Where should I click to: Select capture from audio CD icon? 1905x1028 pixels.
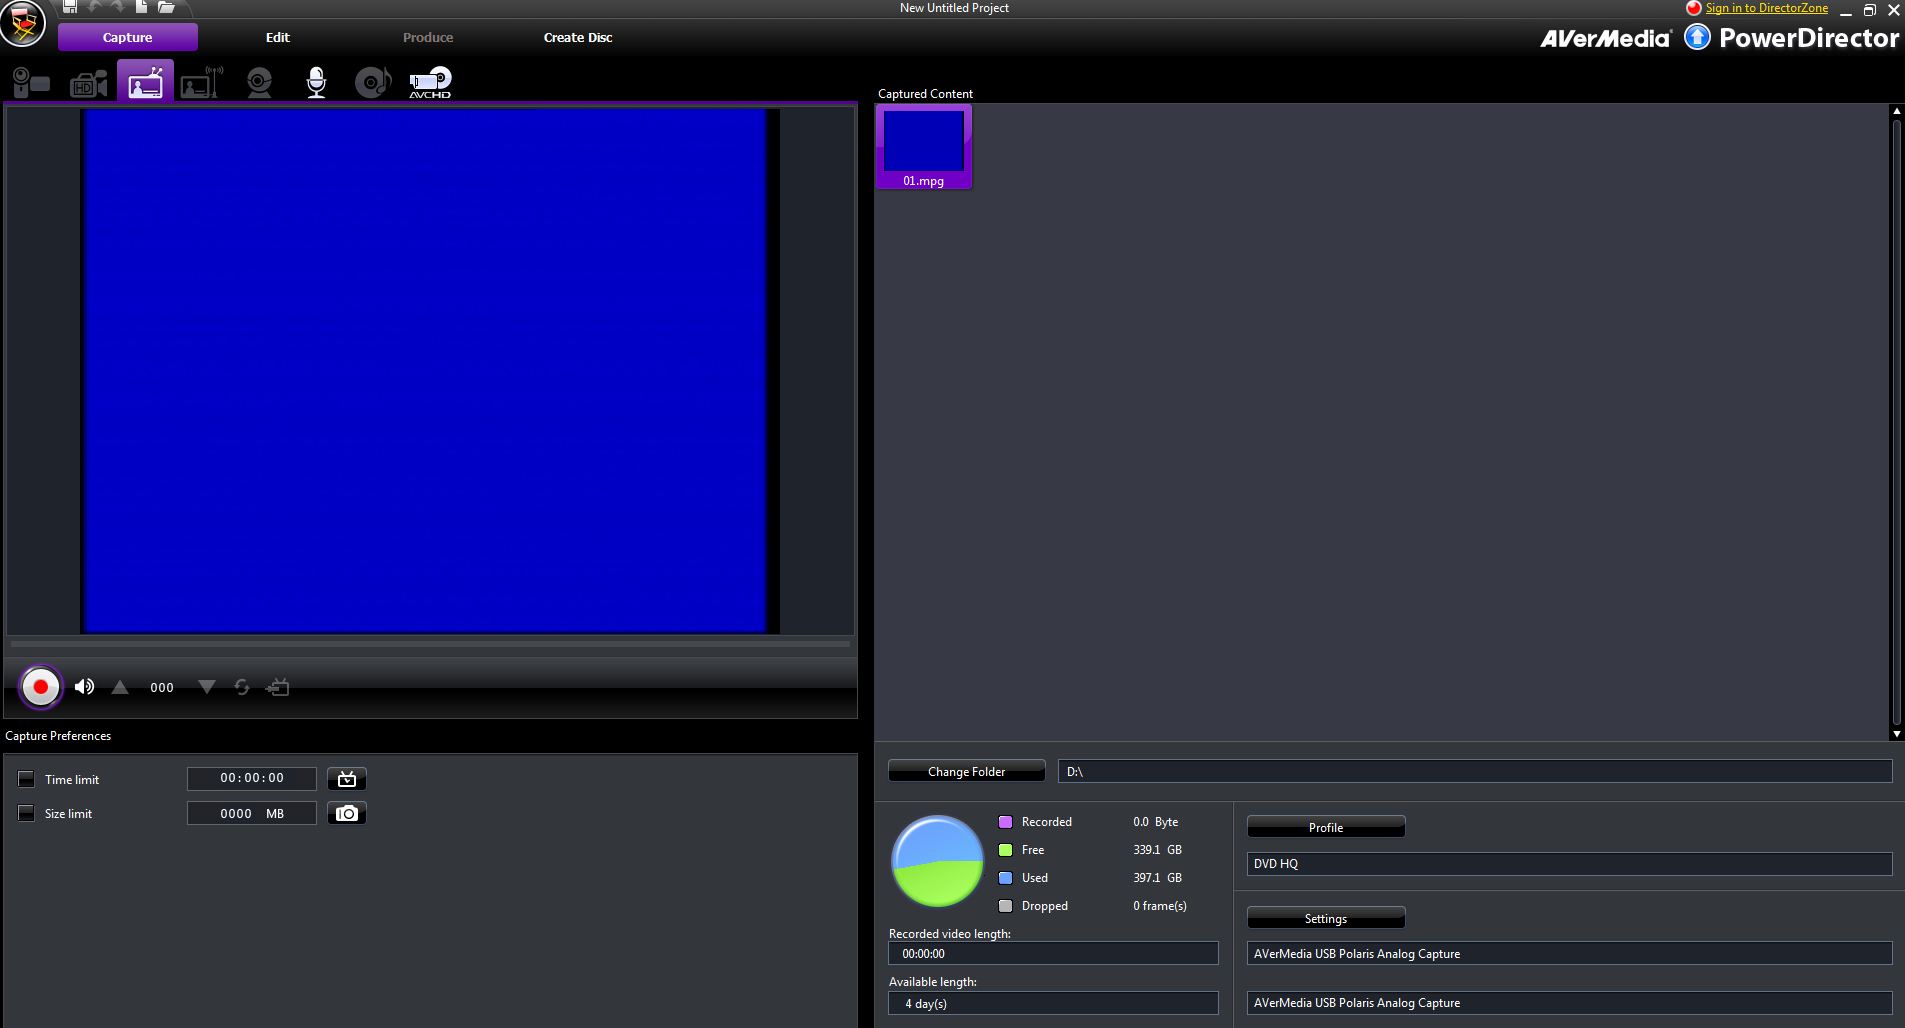tap(373, 82)
